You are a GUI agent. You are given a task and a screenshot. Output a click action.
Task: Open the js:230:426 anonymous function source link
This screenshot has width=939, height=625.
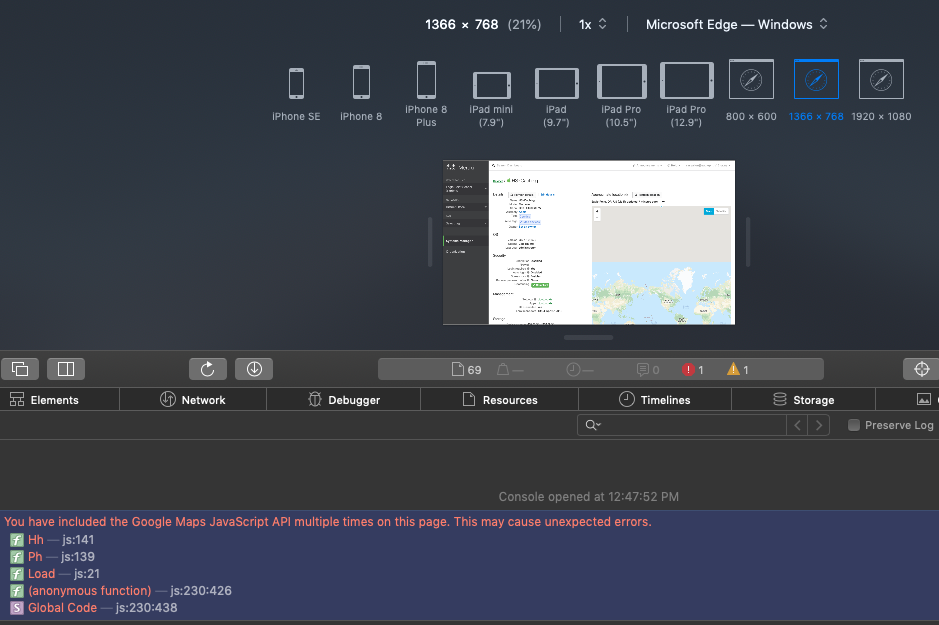tap(200, 591)
